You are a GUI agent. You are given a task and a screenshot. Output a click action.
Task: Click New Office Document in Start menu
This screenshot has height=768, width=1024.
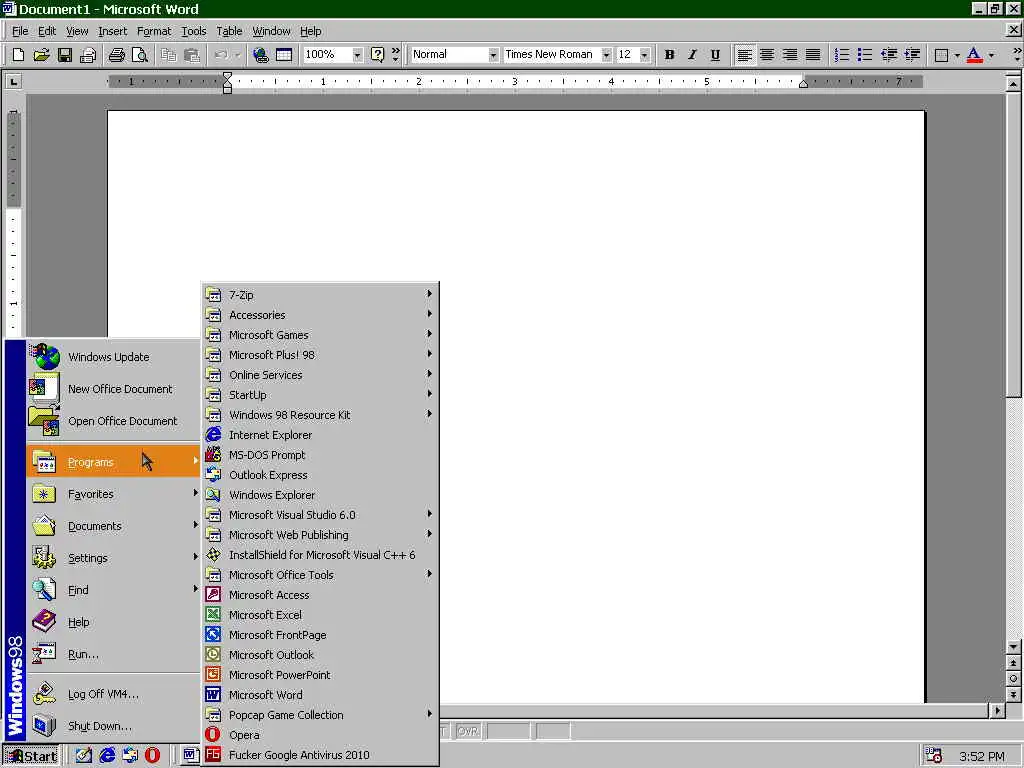pyautogui.click(x=113, y=389)
